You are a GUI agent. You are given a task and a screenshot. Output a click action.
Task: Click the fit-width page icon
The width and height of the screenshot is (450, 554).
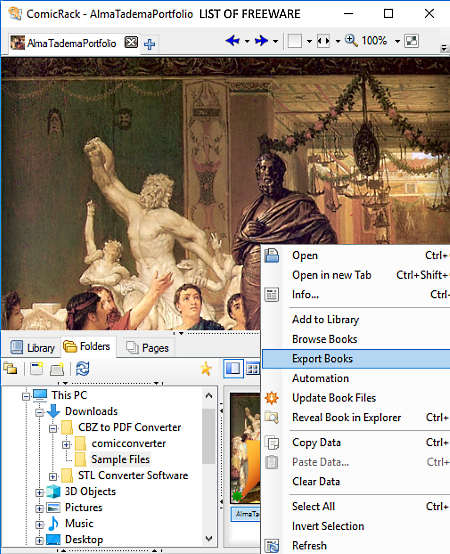point(323,41)
